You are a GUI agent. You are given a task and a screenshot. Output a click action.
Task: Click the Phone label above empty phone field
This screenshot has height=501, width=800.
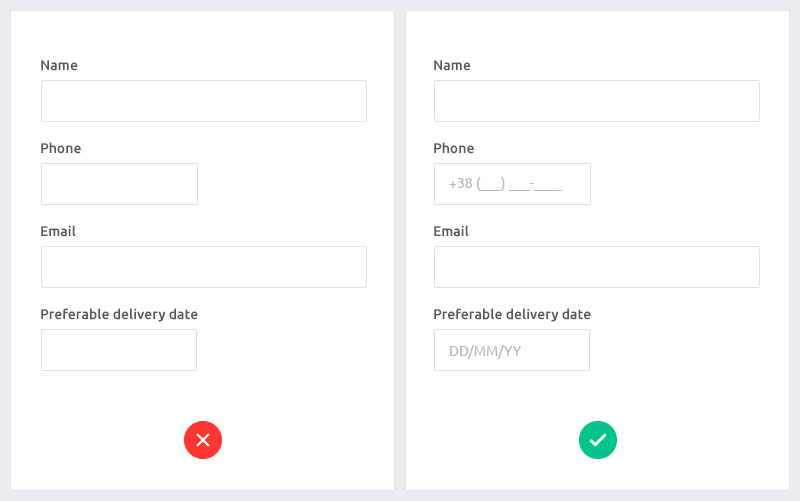(x=61, y=148)
